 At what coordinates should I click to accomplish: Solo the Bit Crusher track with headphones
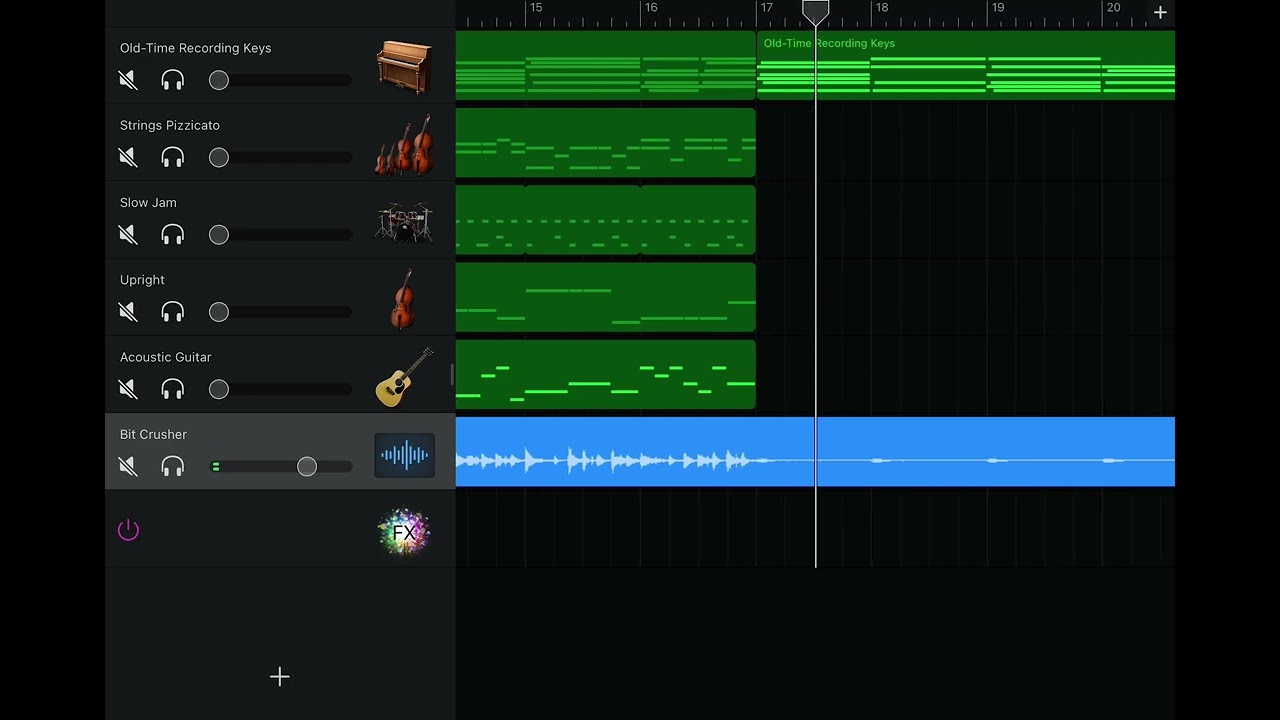[173, 466]
